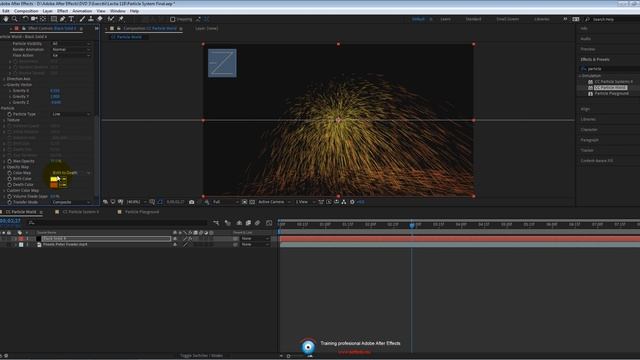
Task: Pick the Birth Color swatch
Action: click(54, 179)
